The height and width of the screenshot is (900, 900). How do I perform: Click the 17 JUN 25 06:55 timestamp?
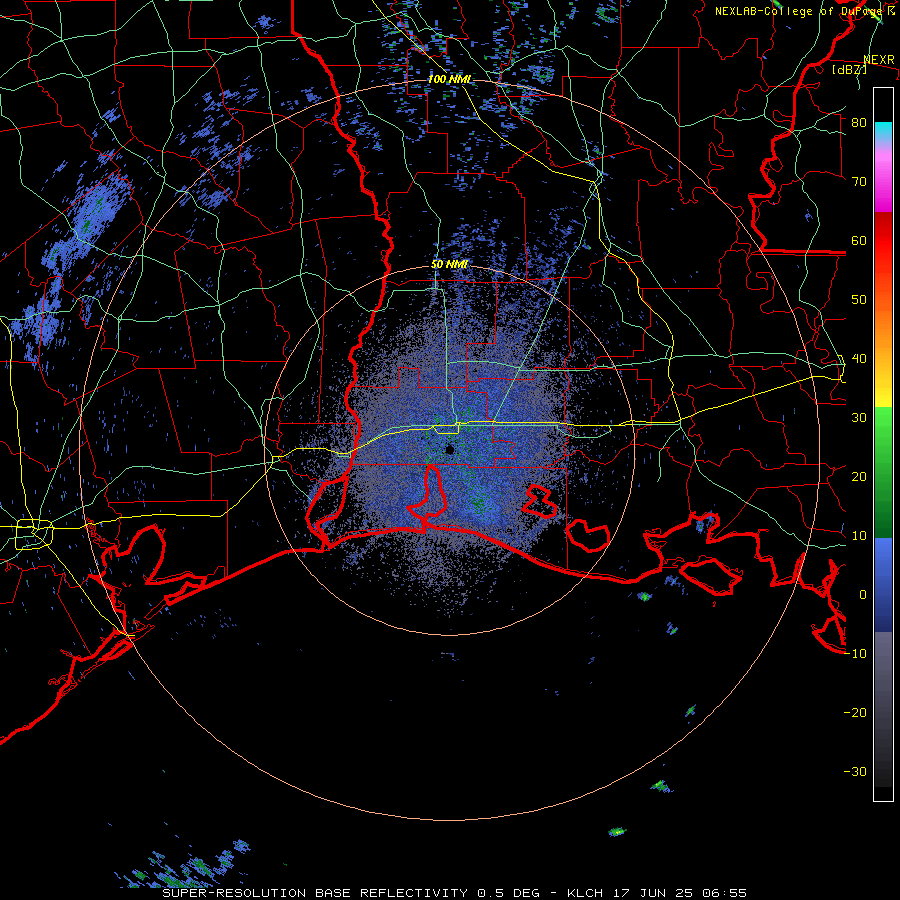pyautogui.click(x=682, y=893)
